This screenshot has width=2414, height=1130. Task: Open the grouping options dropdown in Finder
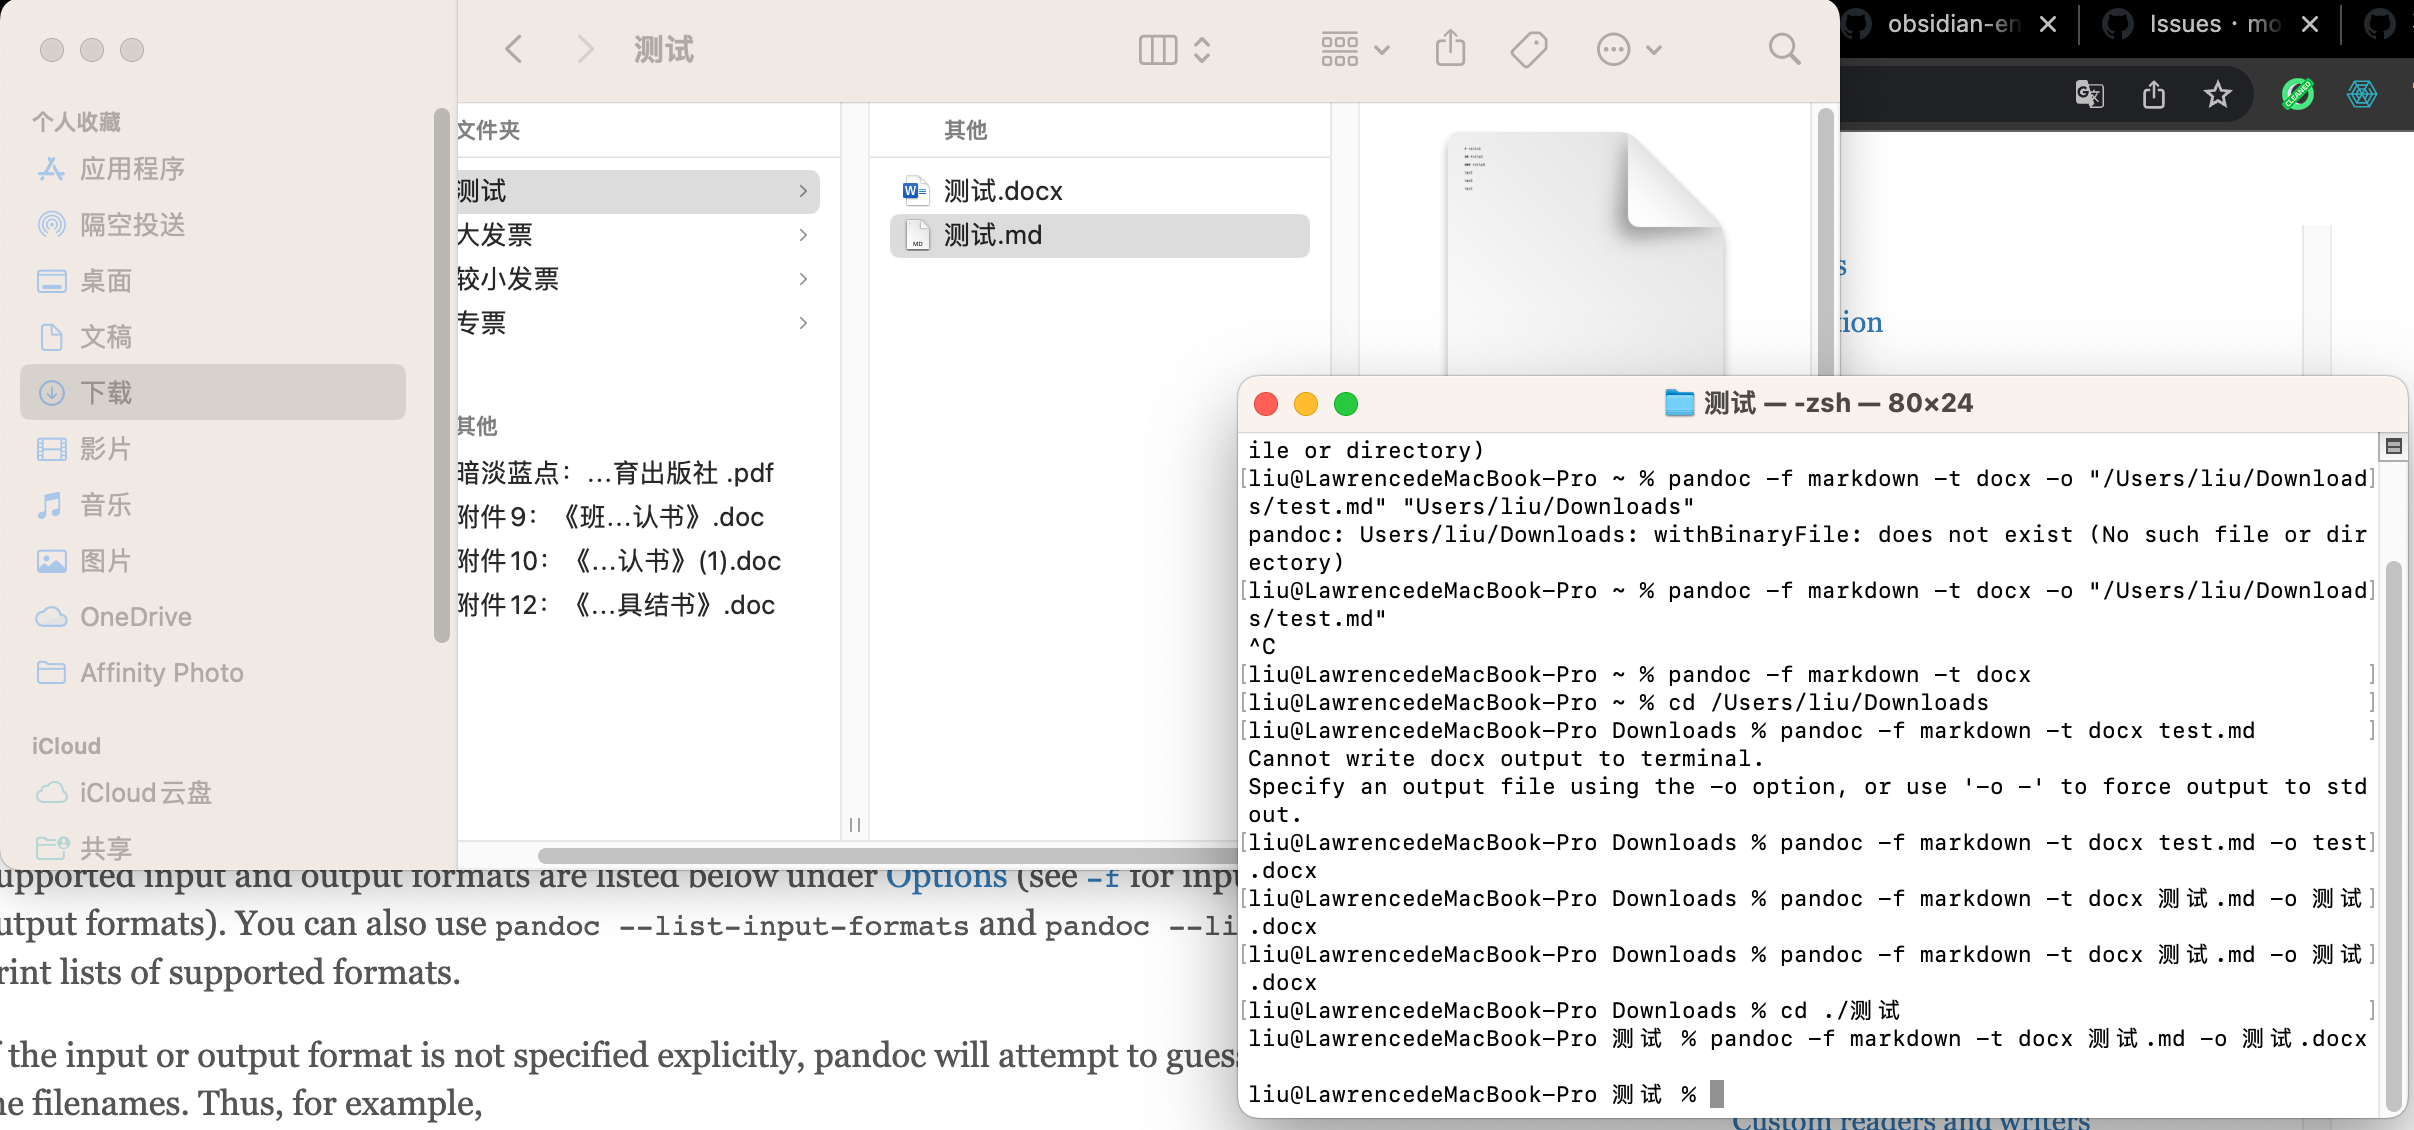1352,48
